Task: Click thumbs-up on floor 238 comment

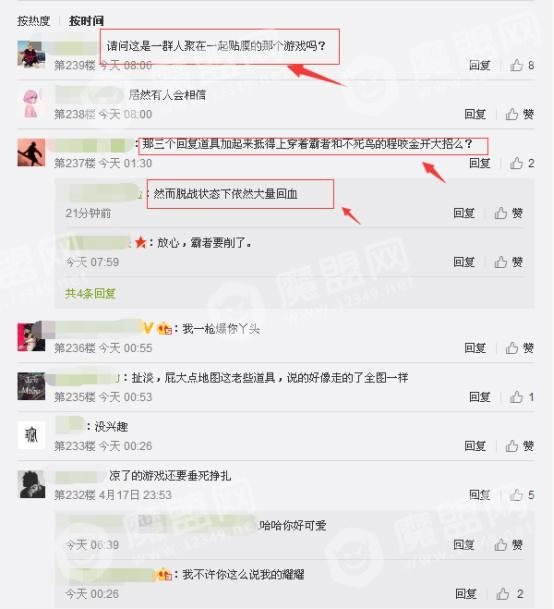Action: click(519, 114)
